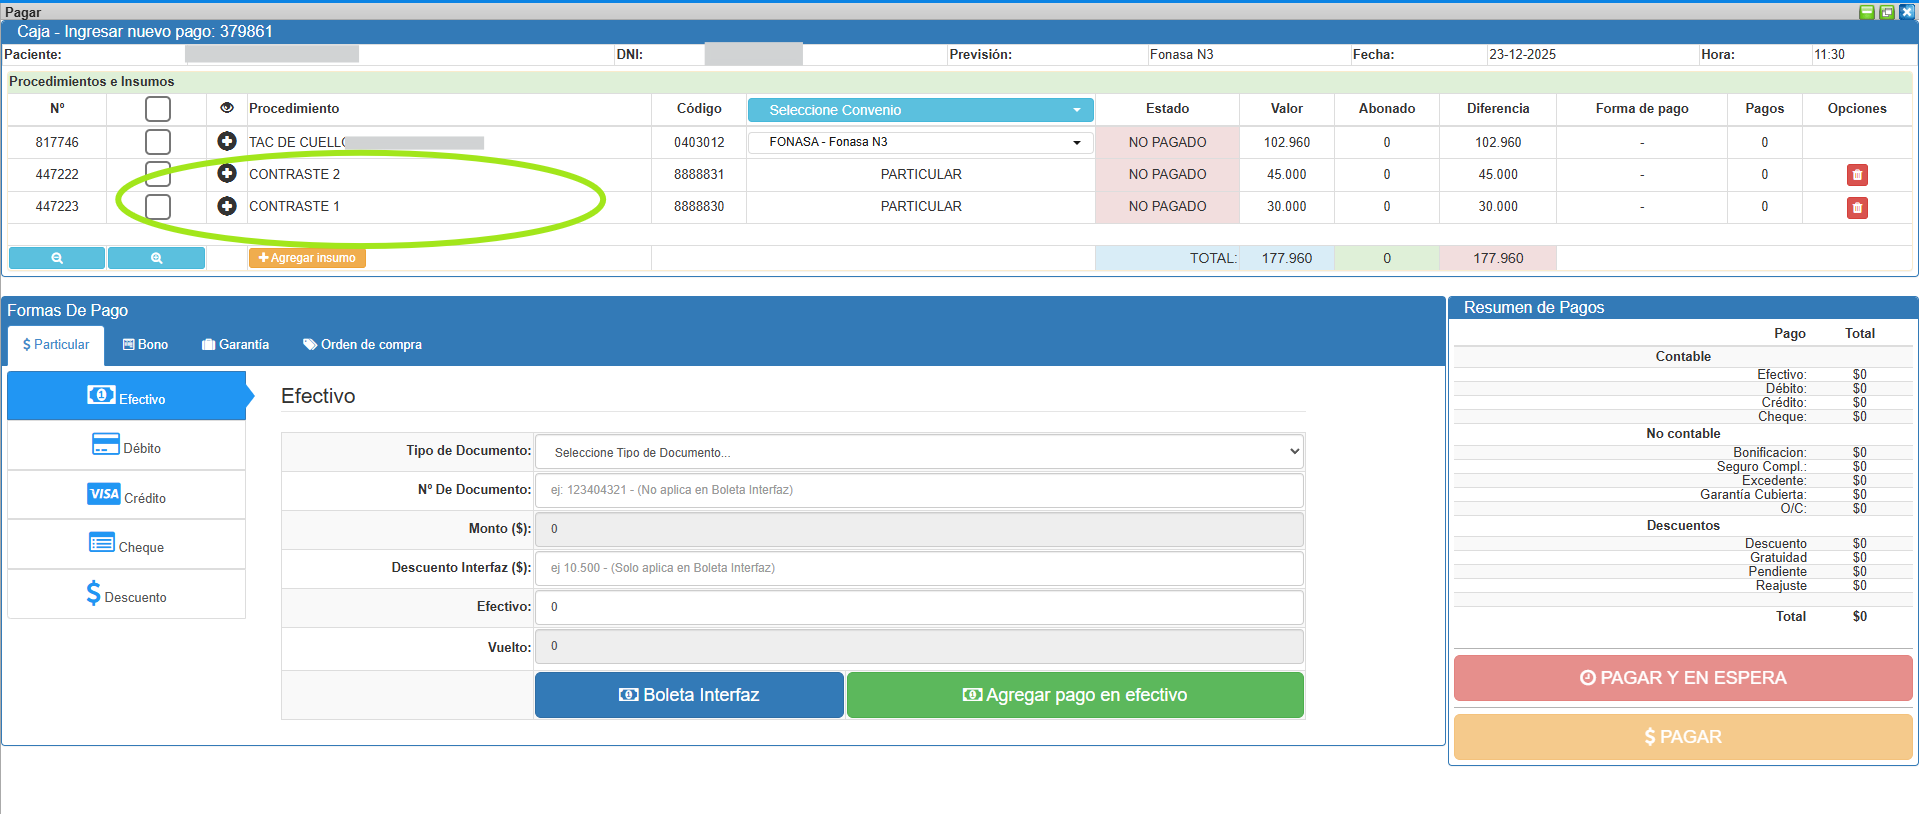The height and width of the screenshot is (814, 1919).
Task: Click into the Nº De Documento field
Action: click(x=919, y=490)
